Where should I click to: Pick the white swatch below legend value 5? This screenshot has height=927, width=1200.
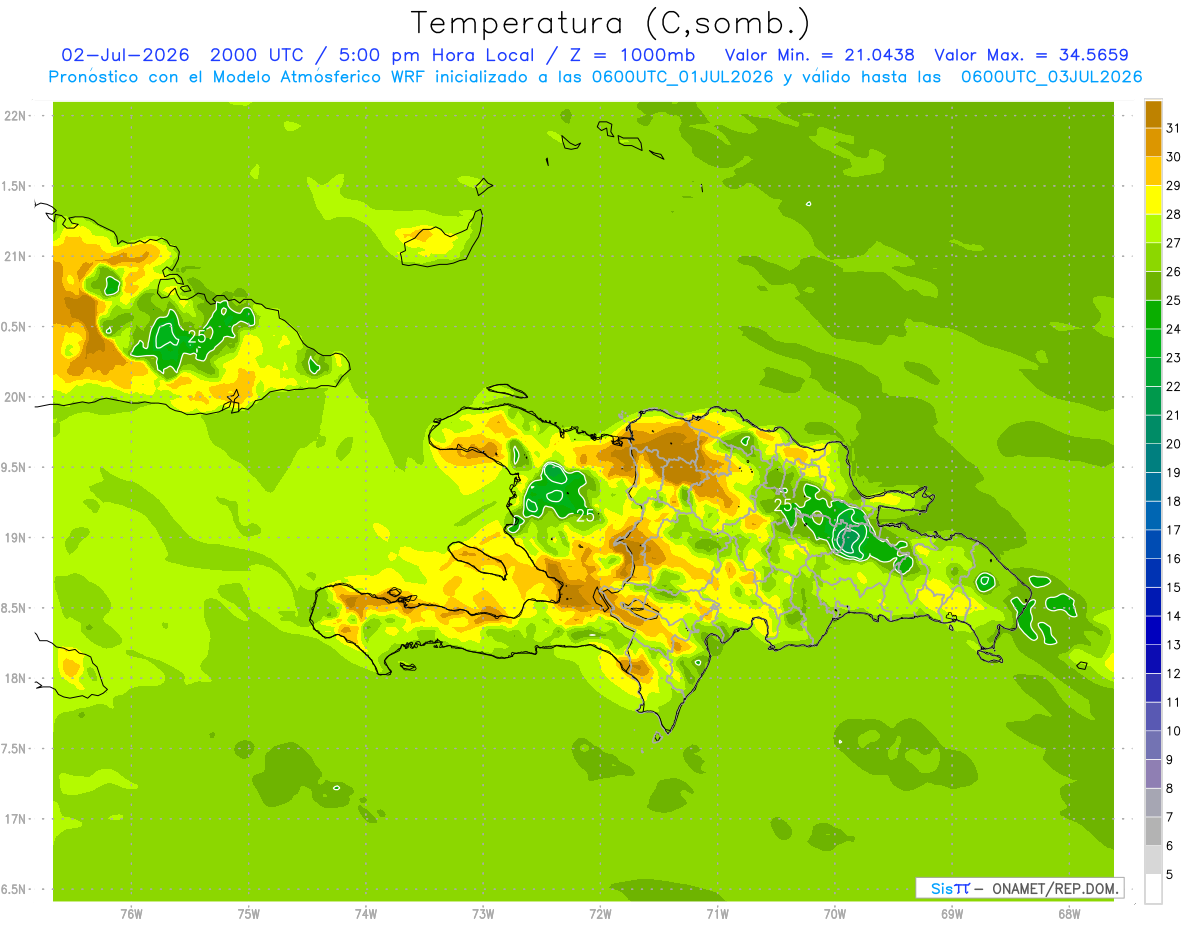point(1153,889)
